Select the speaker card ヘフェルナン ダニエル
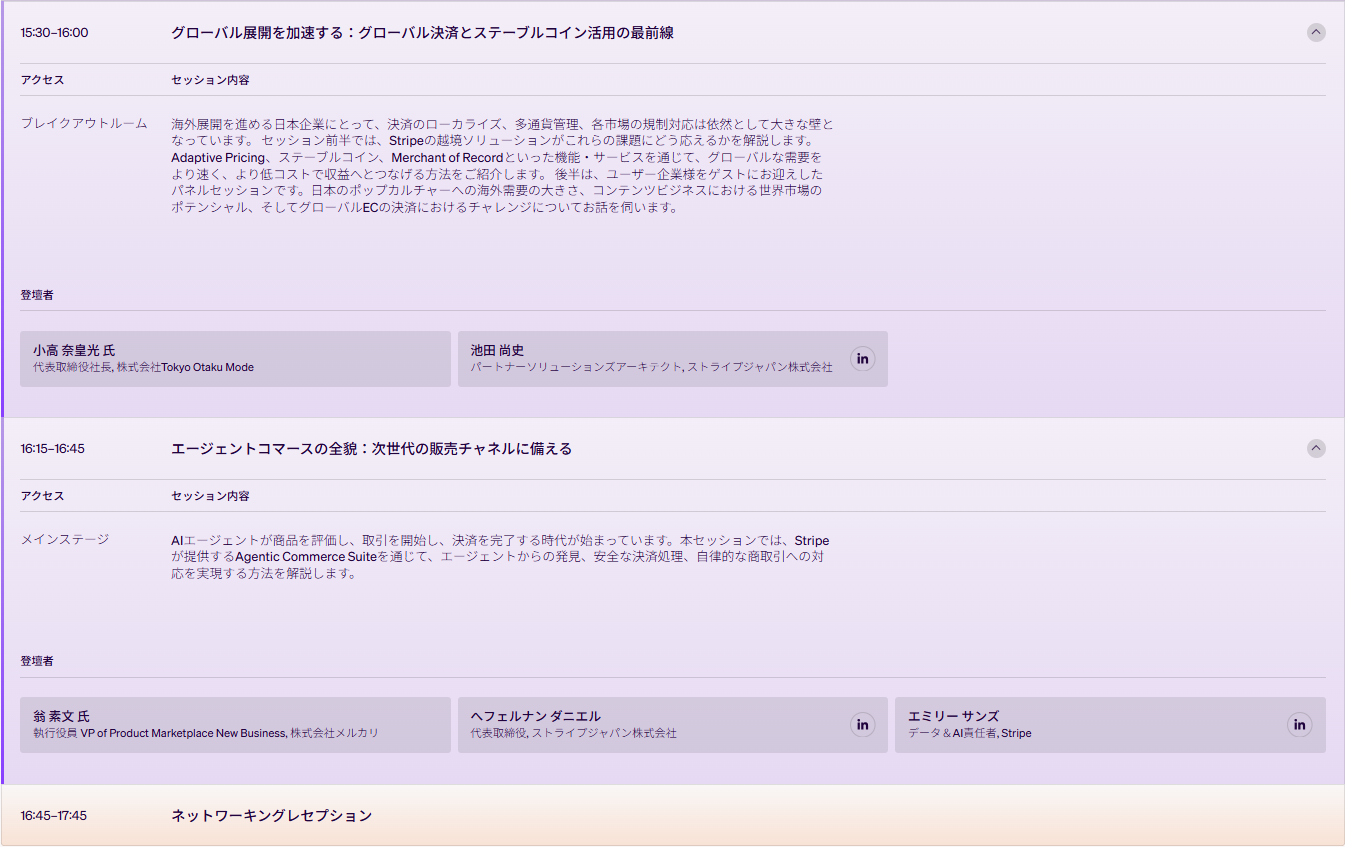 pos(672,725)
